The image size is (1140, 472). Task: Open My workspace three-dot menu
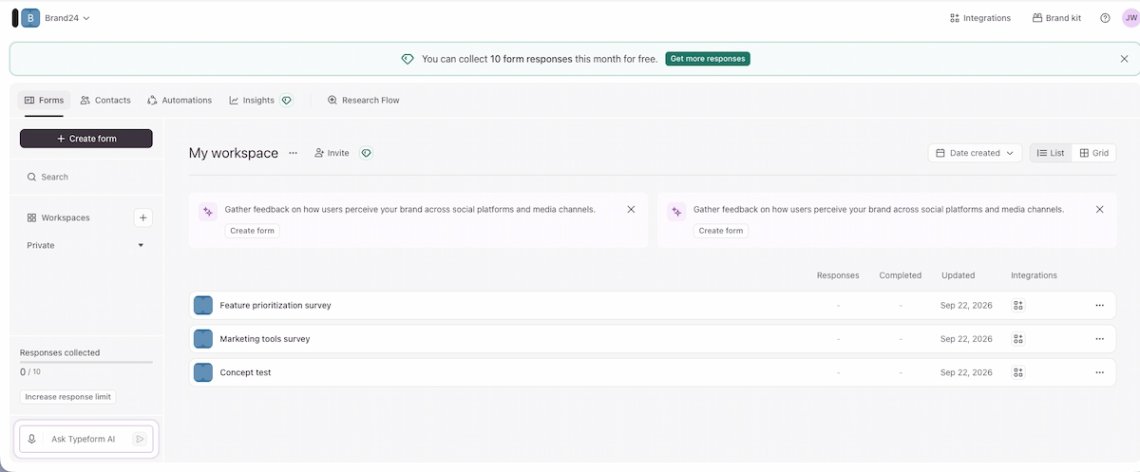[x=293, y=153]
